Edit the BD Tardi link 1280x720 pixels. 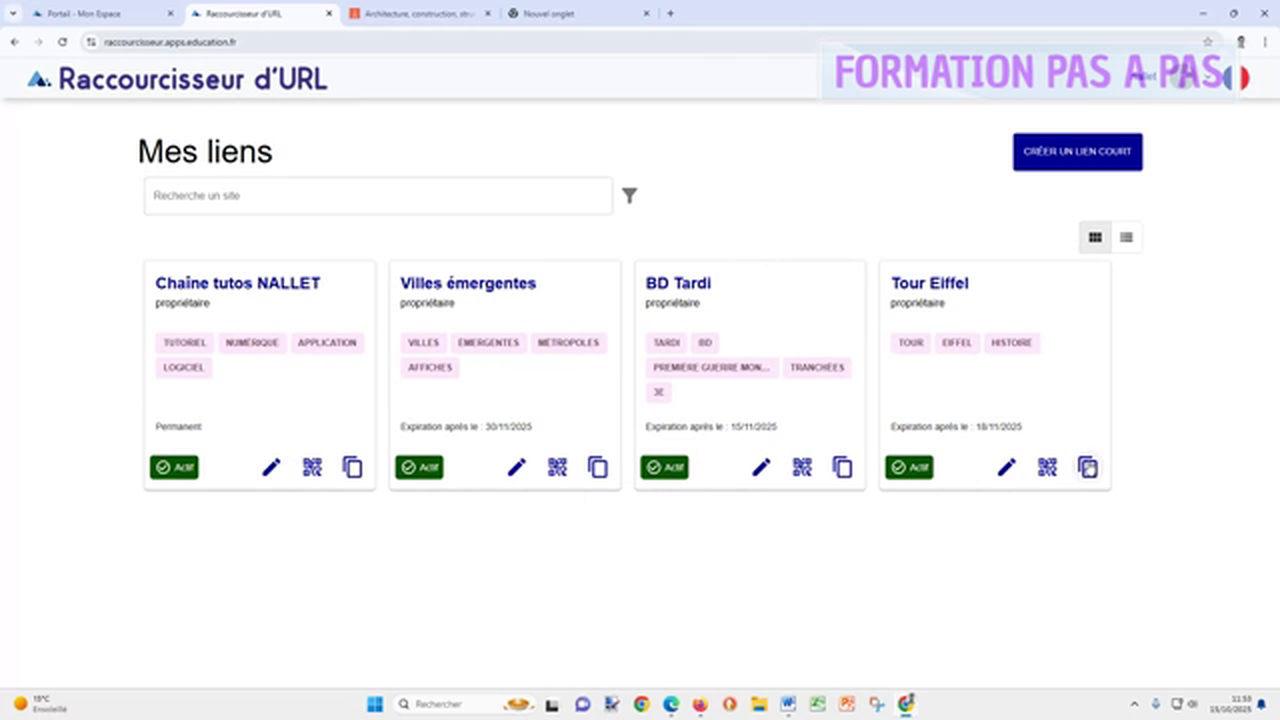pyautogui.click(x=761, y=467)
